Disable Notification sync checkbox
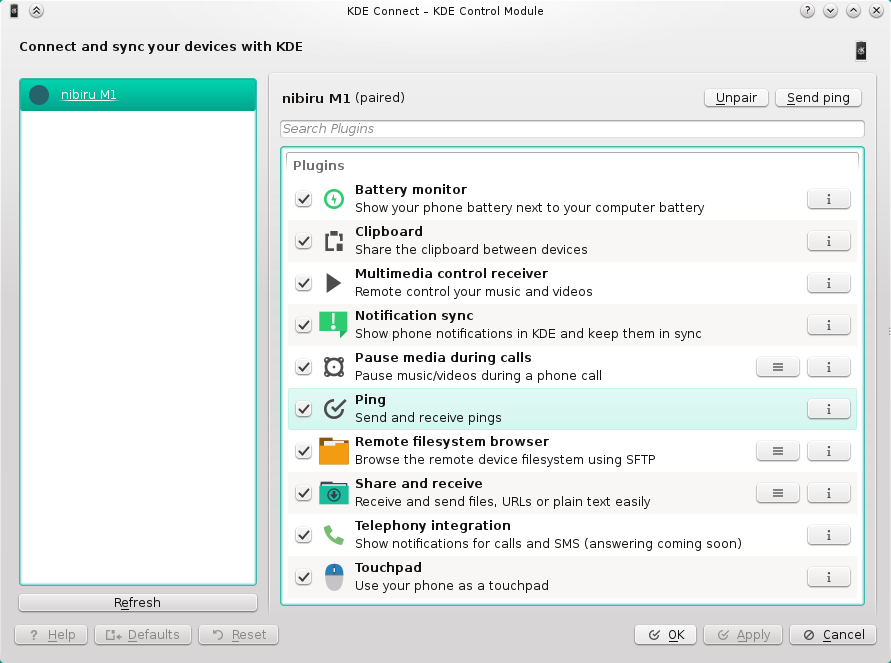 303,325
